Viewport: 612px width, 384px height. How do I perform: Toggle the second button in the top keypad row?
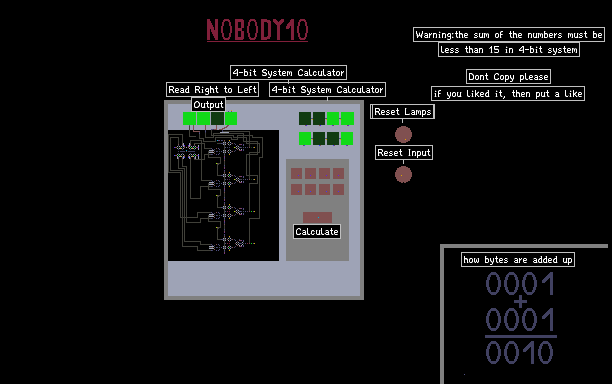tap(310, 173)
